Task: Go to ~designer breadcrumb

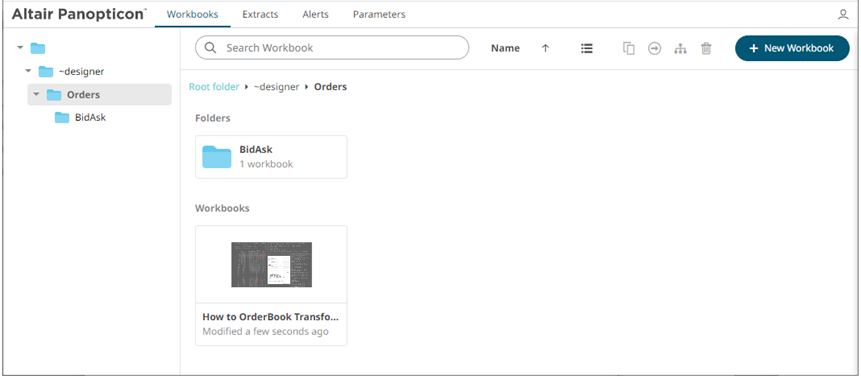Action: [x=276, y=87]
